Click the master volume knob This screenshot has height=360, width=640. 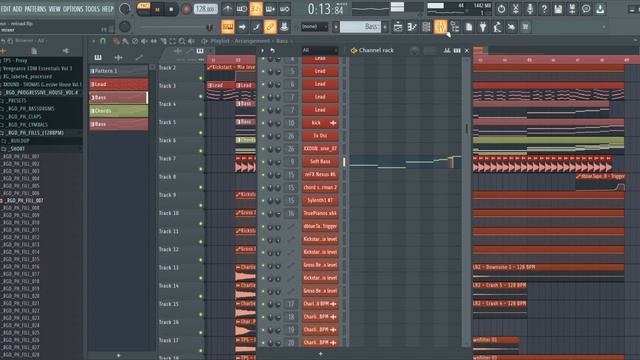[x=124, y=9]
